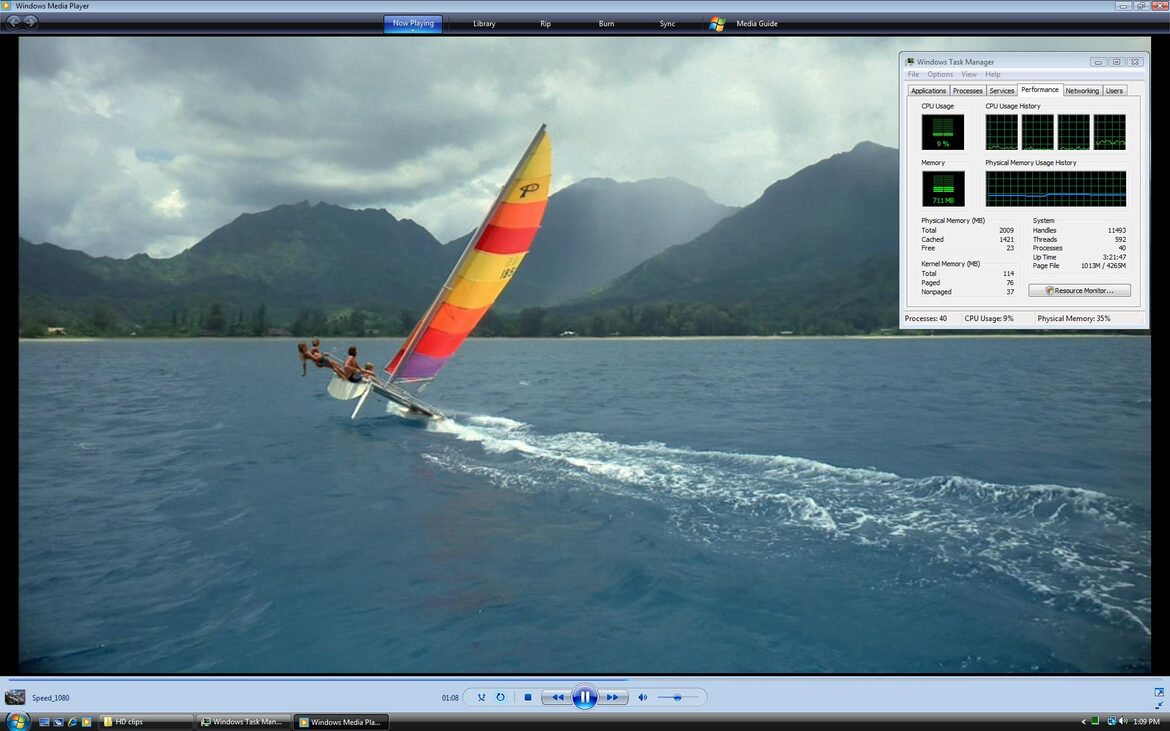Toggle shuffle in the player controls
This screenshot has width=1170, height=731.
click(481, 697)
